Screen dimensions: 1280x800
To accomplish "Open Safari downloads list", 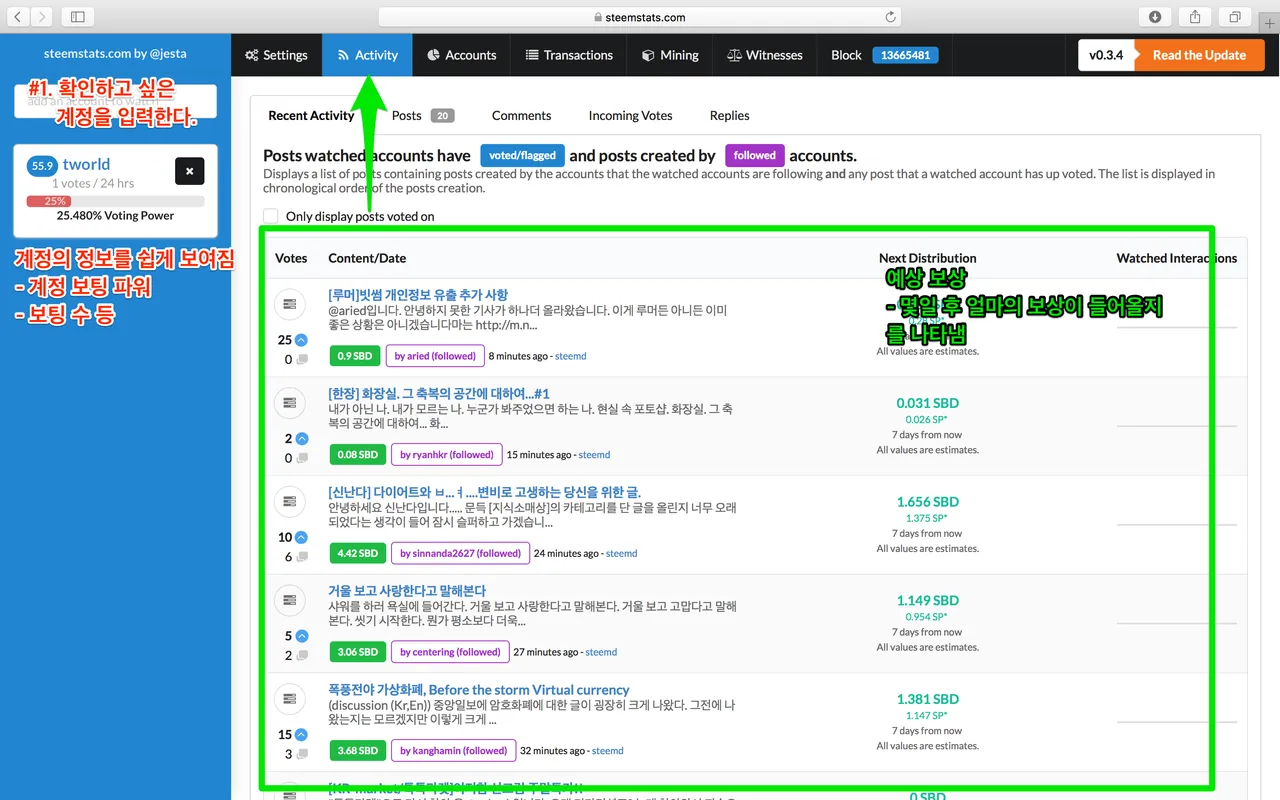I will coord(1155,16).
